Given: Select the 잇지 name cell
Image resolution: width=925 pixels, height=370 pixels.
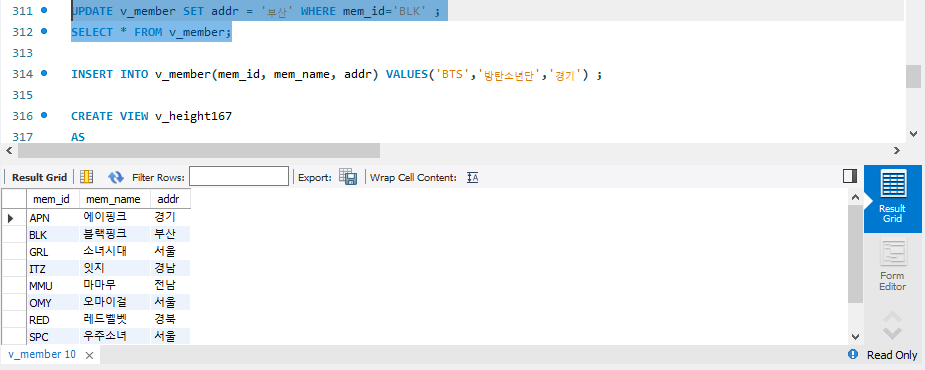Looking at the screenshot, I should [x=114, y=269].
